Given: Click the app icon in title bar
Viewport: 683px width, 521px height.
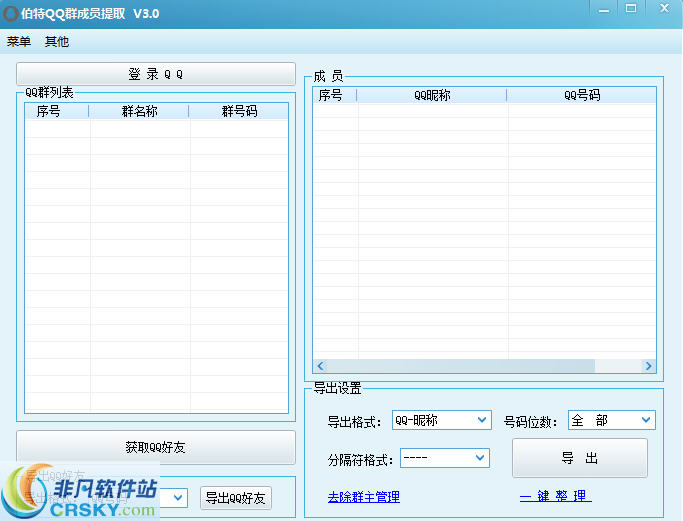Looking at the screenshot, I should [x=10, y=14].
